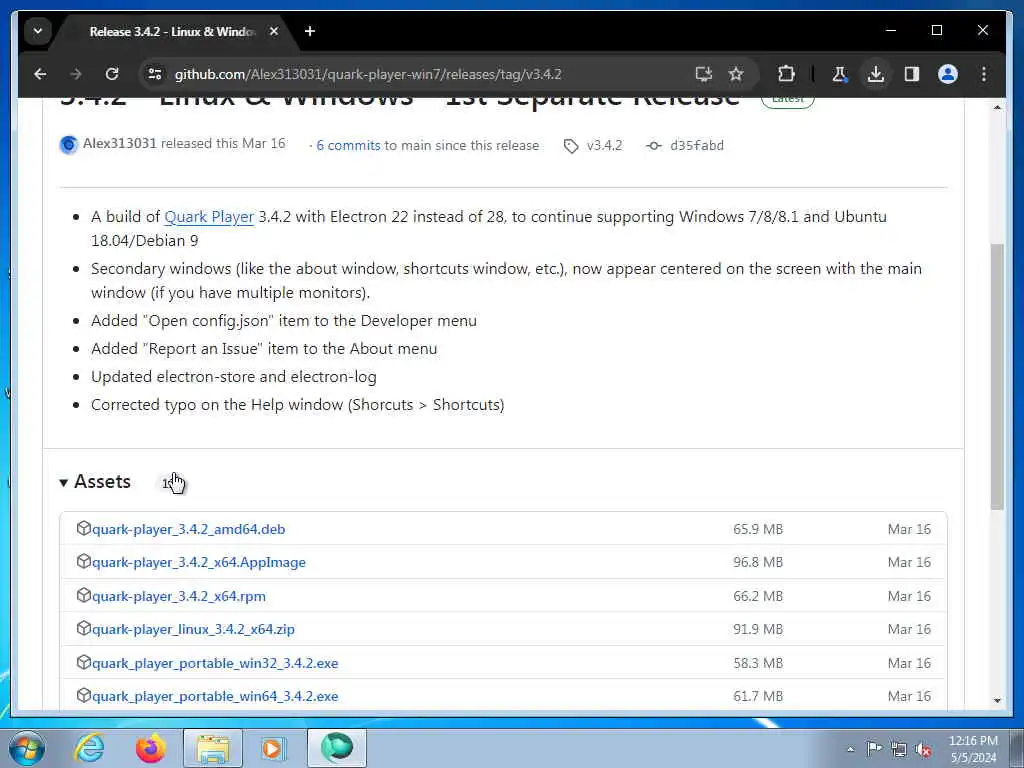Download quark-player_3.4.2_x64.AppImage

tap(199, 562)
